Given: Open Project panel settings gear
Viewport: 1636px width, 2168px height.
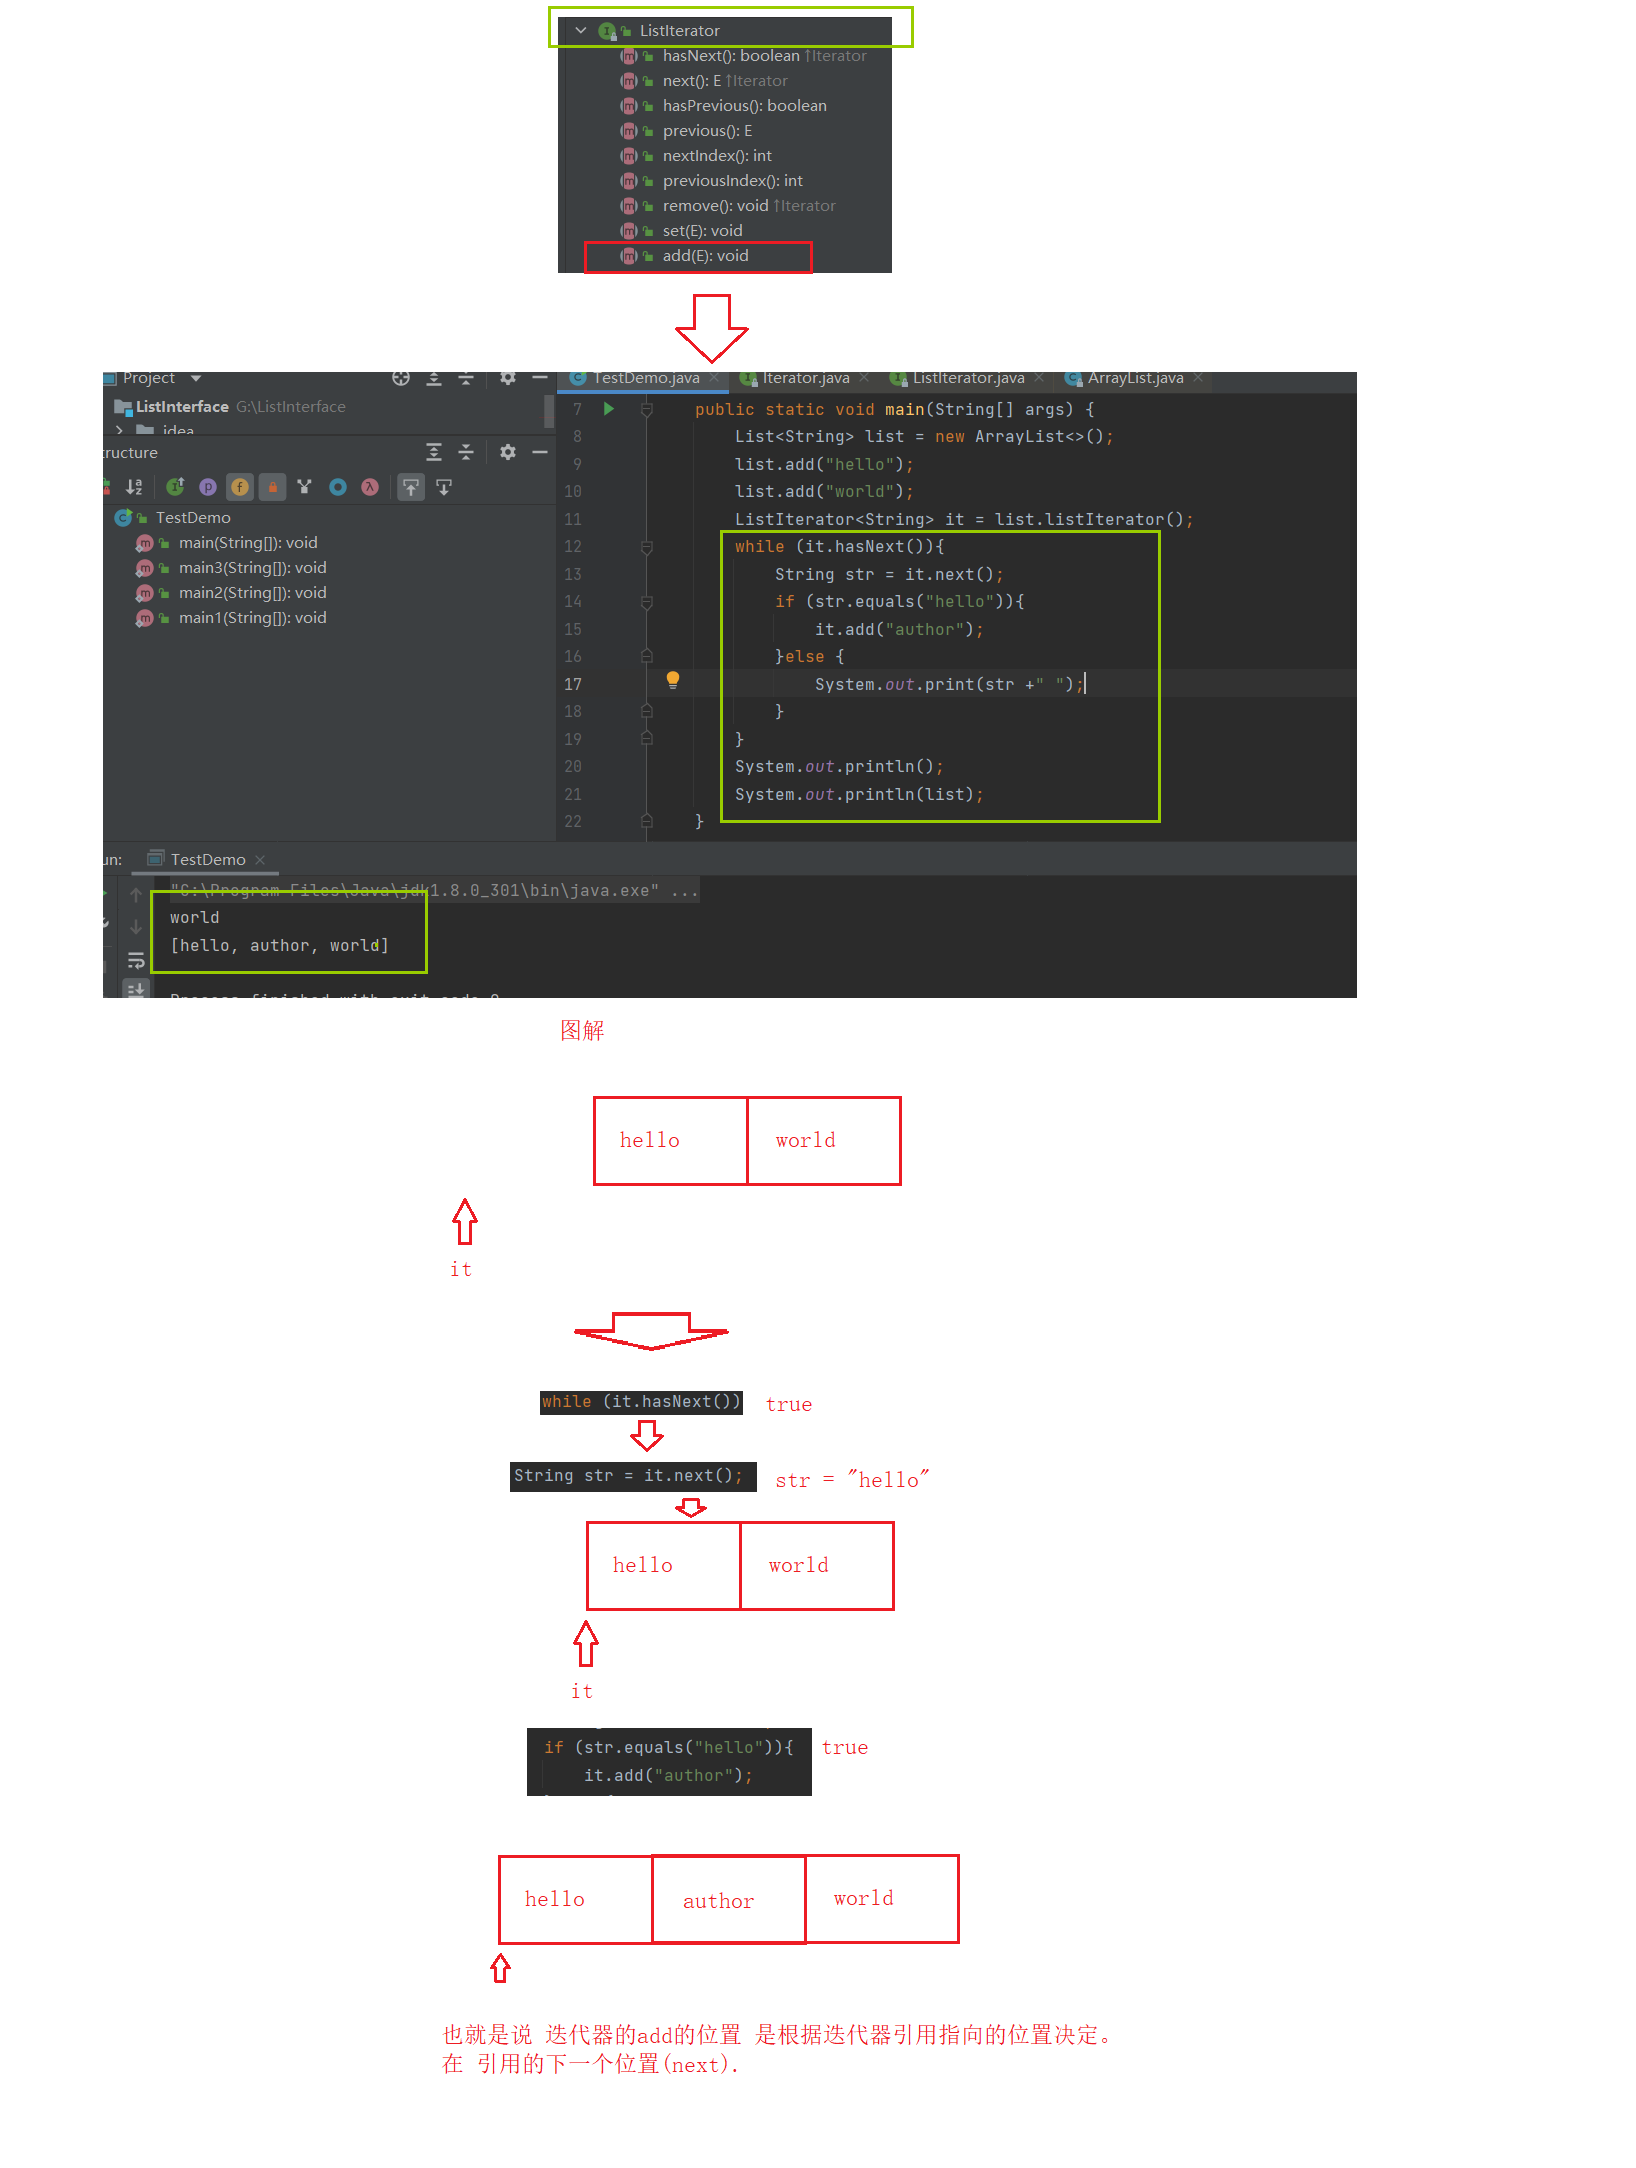Looking at the screenshot, I should pos(508,378).
